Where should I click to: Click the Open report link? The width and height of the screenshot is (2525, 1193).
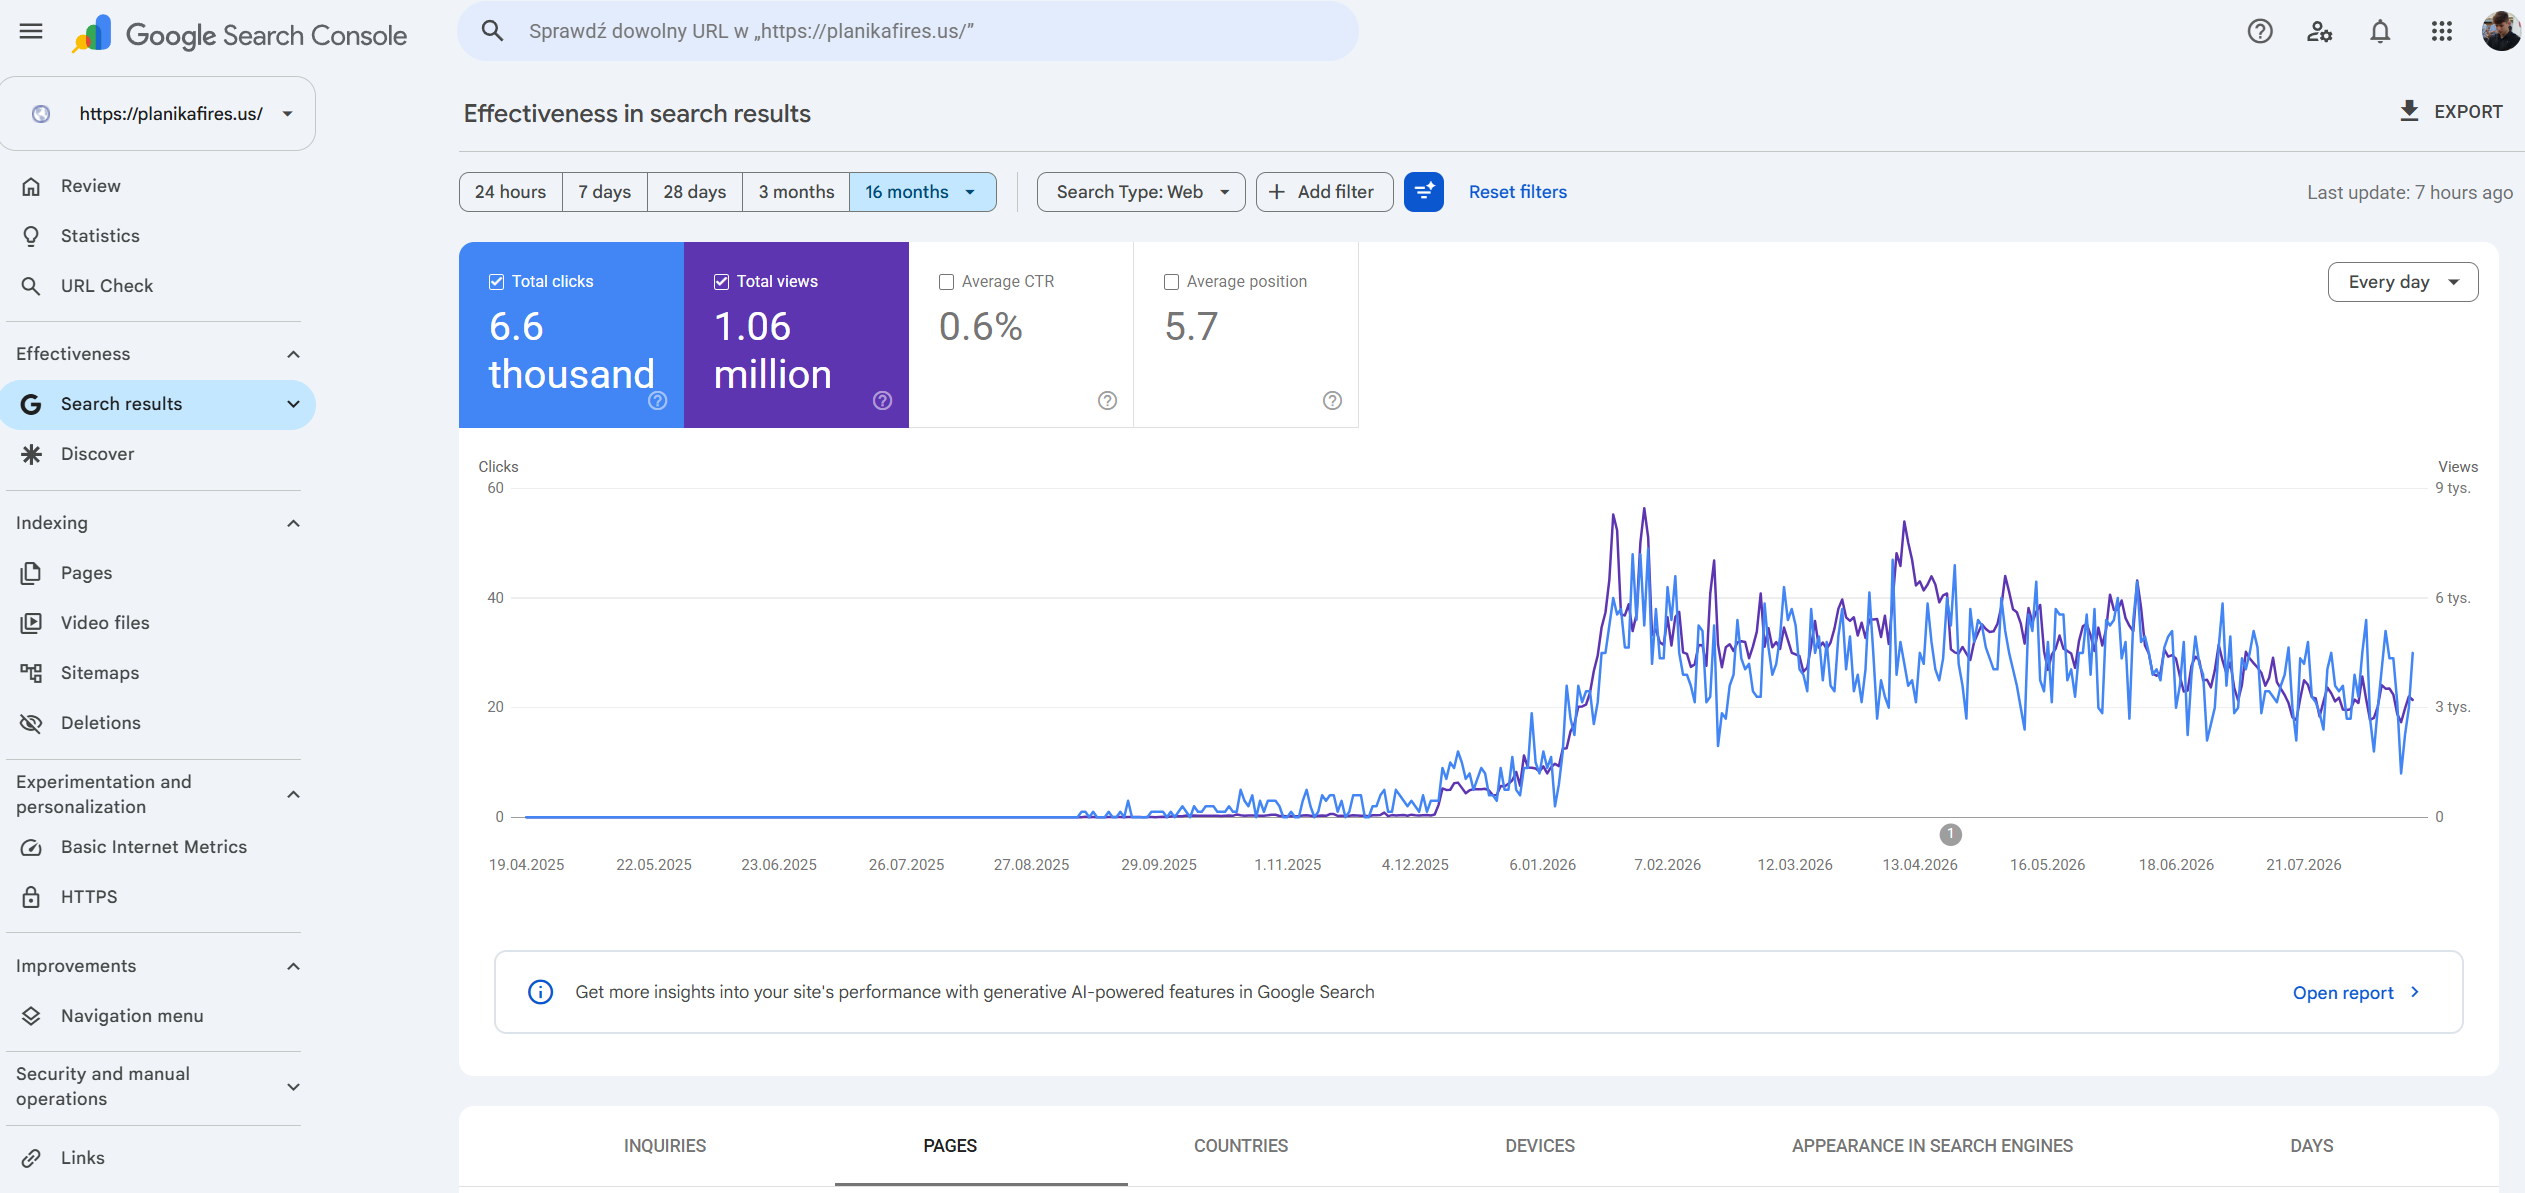point(2356,993)
